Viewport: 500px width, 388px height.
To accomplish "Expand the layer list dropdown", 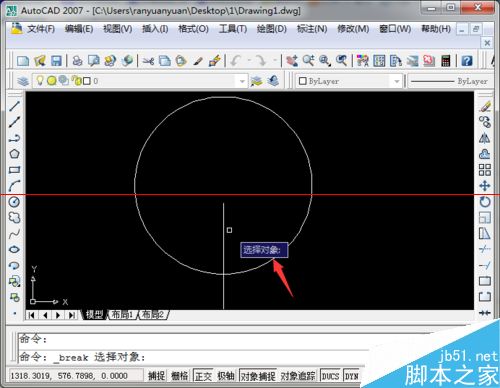I will pos(242,81).
